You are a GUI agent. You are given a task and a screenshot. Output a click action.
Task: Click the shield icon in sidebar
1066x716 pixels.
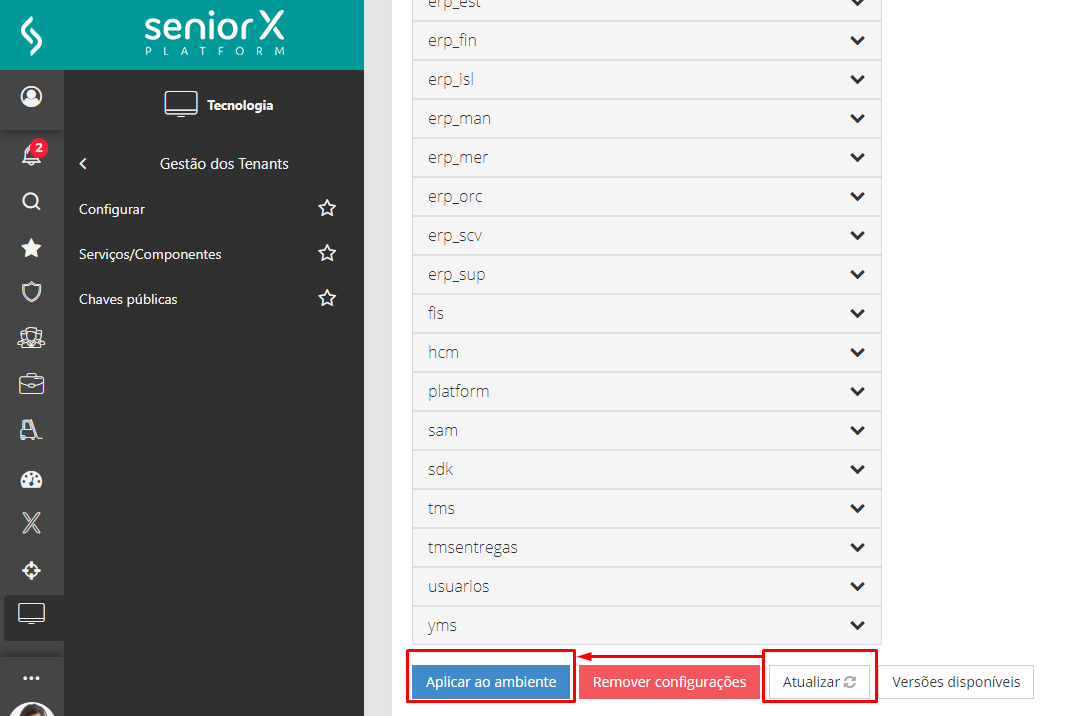[x=31, y=292]
